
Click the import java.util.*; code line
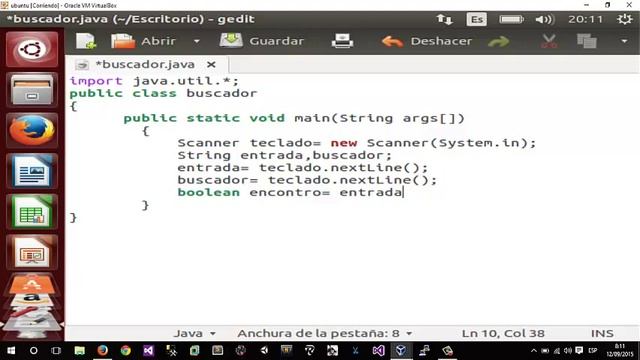pyautogui.click(x=154, y=81)
